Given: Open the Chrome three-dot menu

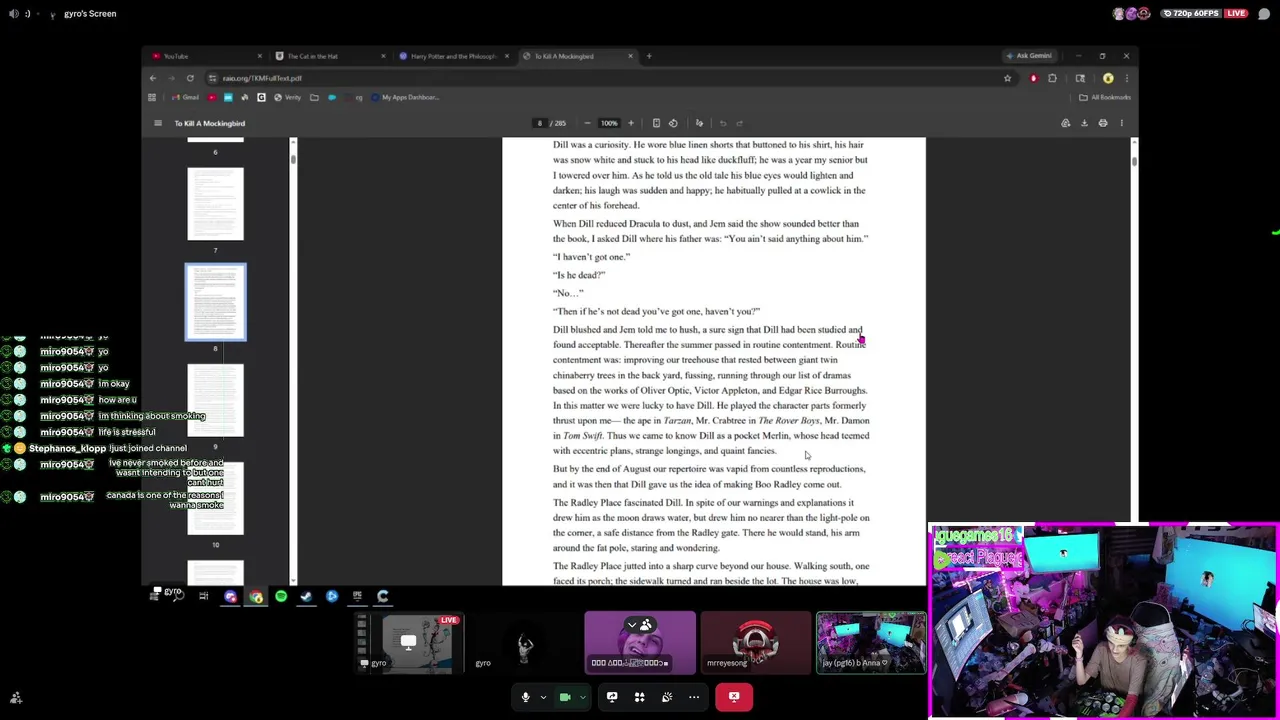Looking at the screenshot, I should [x=1127, y=78].
